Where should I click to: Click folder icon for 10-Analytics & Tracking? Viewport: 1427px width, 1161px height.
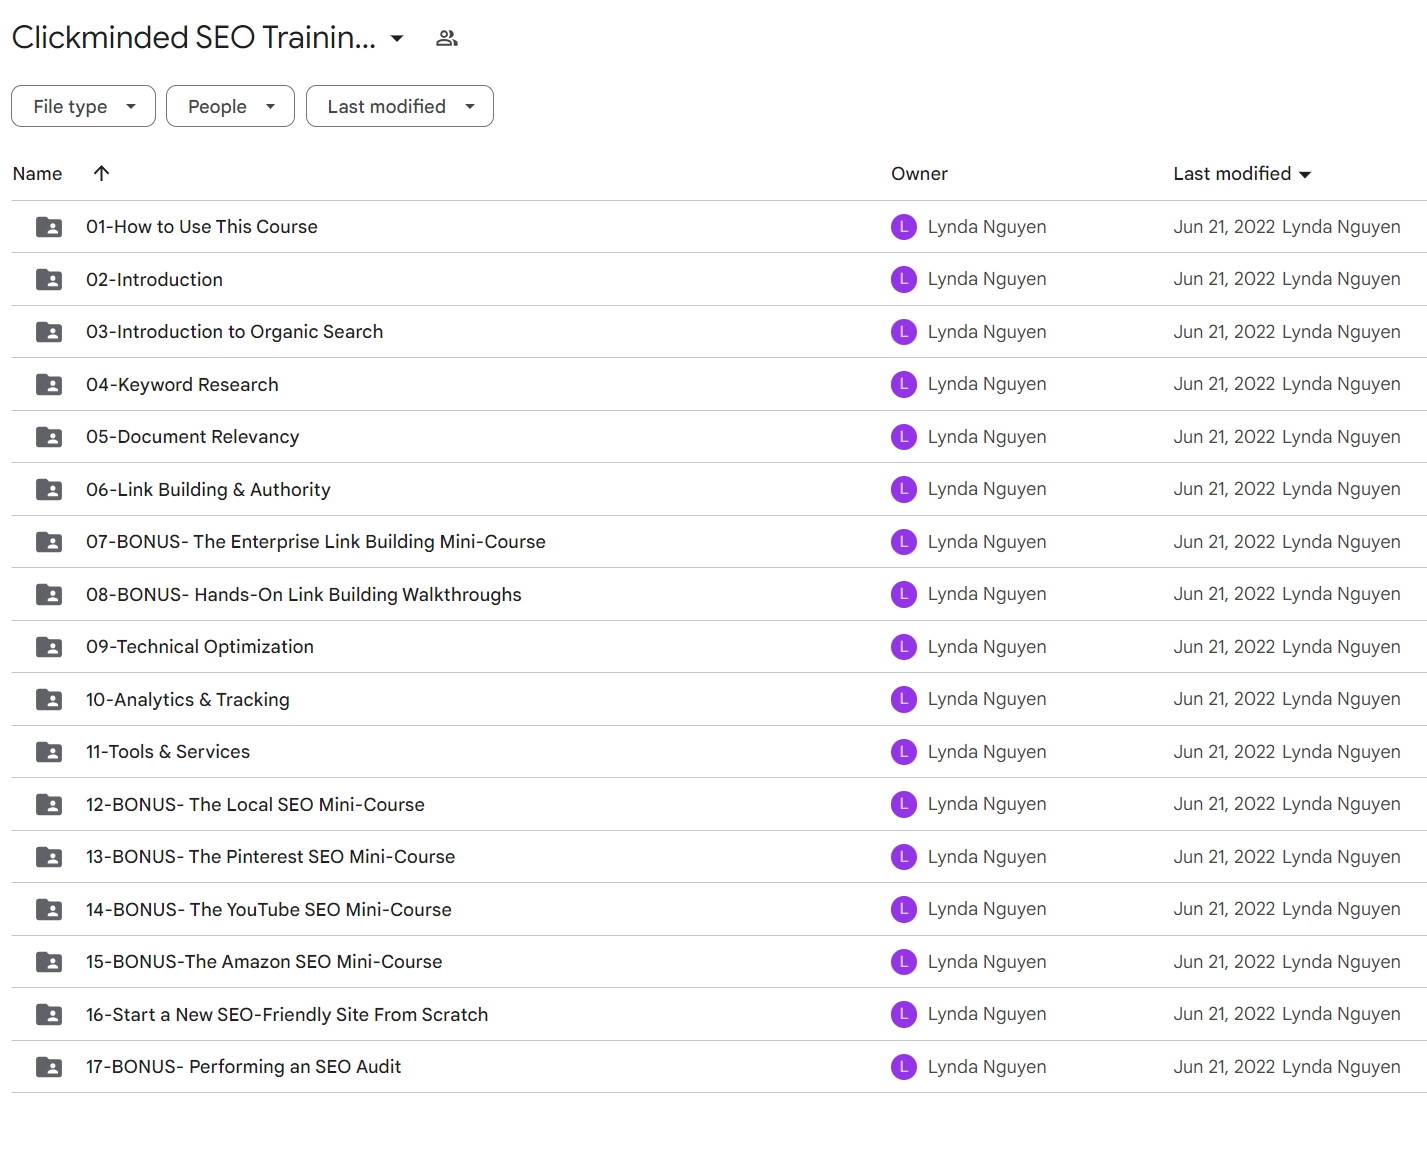pos(49,699)
